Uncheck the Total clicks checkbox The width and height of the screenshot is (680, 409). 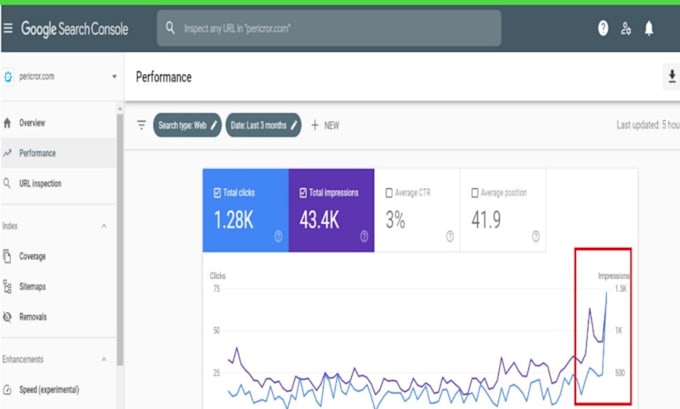tap(217, 193)
